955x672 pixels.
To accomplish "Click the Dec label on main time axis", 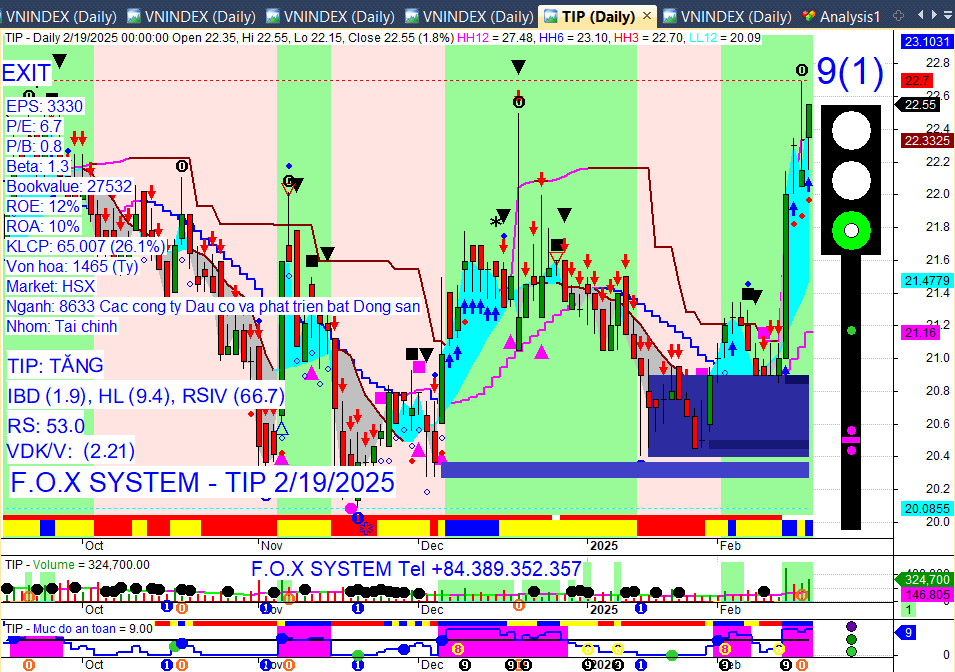I will [432, 545].
